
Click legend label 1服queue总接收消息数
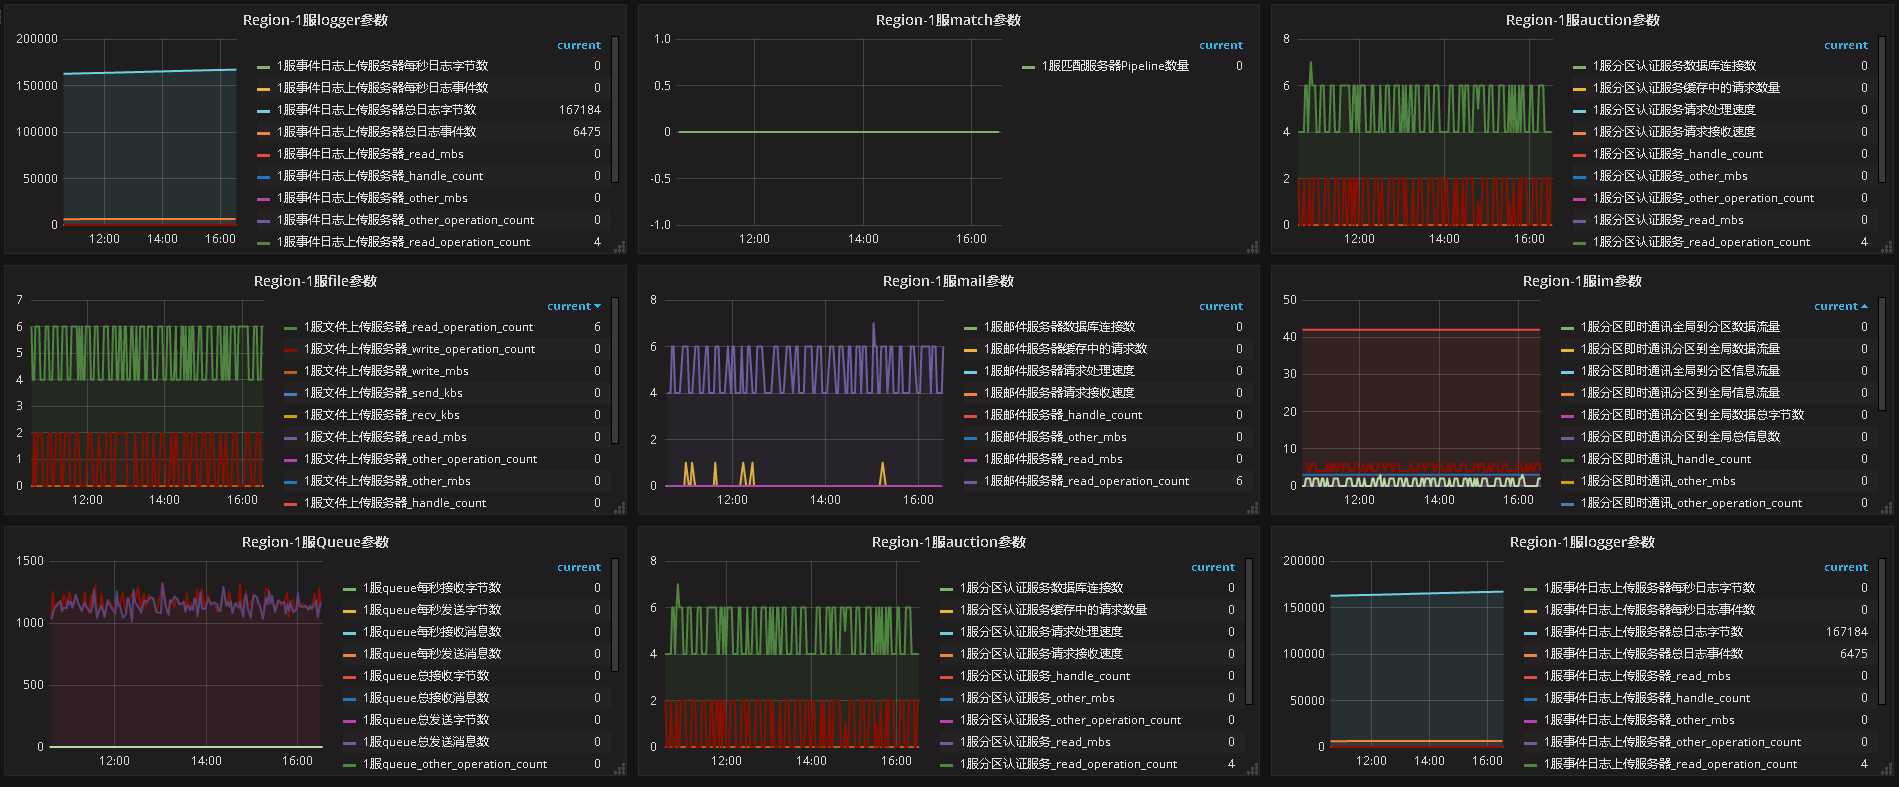point(426,698)
